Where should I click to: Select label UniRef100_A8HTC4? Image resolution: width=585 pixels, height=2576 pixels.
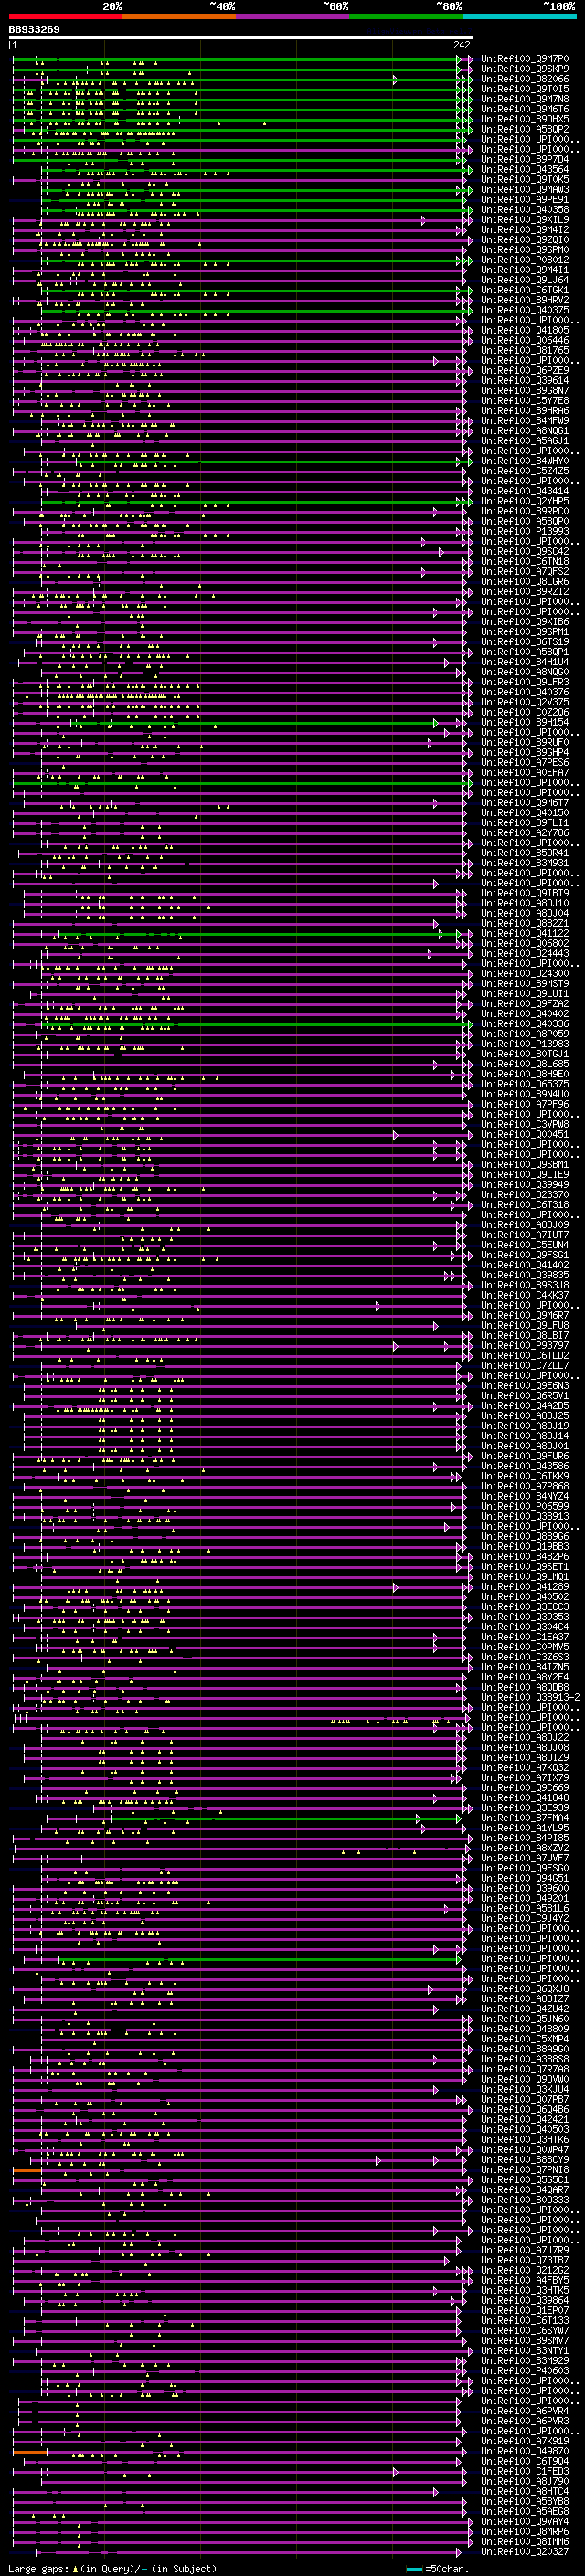pos(525,2491)
